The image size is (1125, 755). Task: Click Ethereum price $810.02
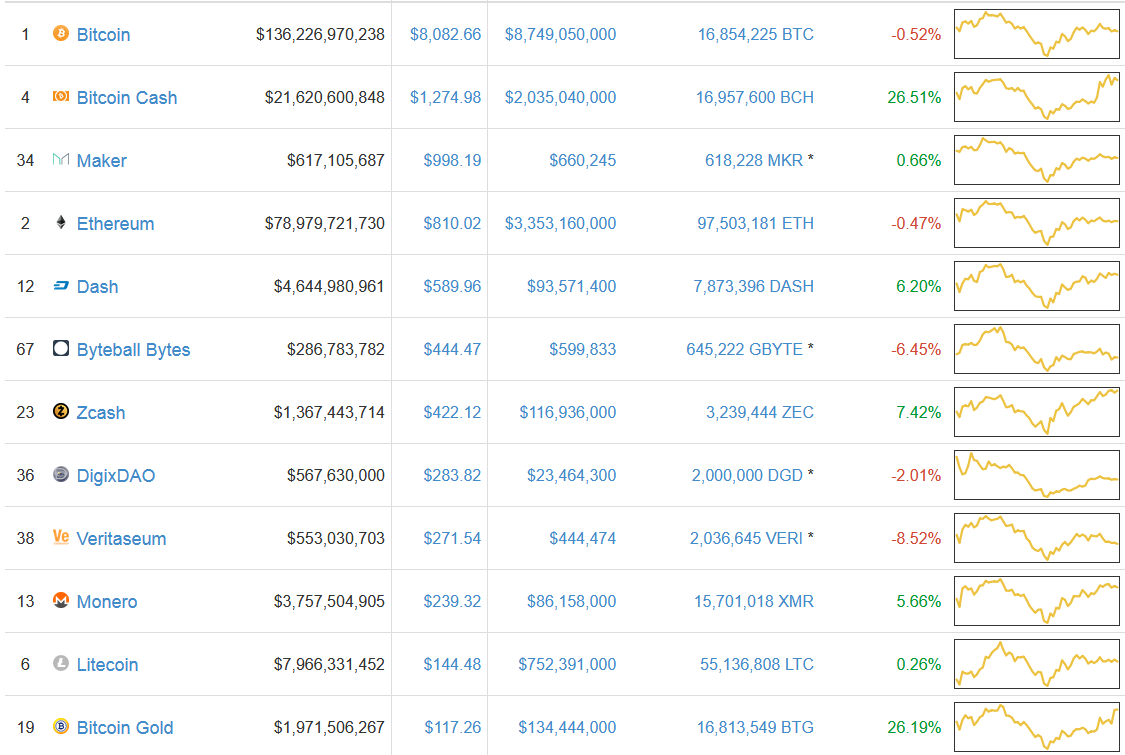point(452,223)
